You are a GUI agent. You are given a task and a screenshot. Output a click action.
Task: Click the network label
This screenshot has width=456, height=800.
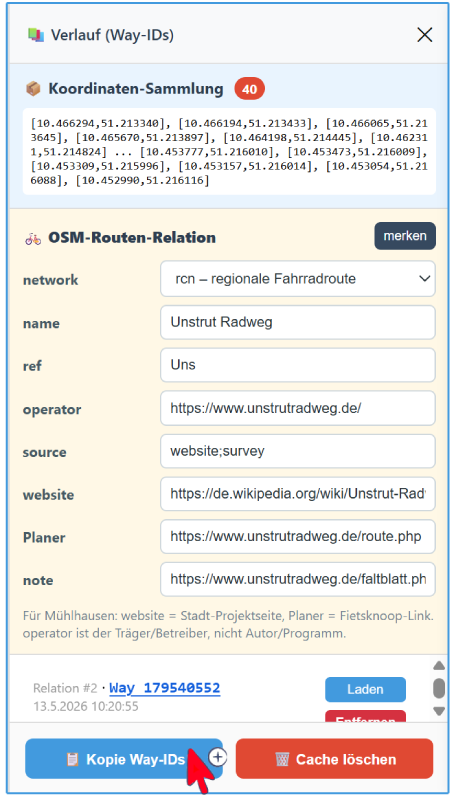coord(50,280)
